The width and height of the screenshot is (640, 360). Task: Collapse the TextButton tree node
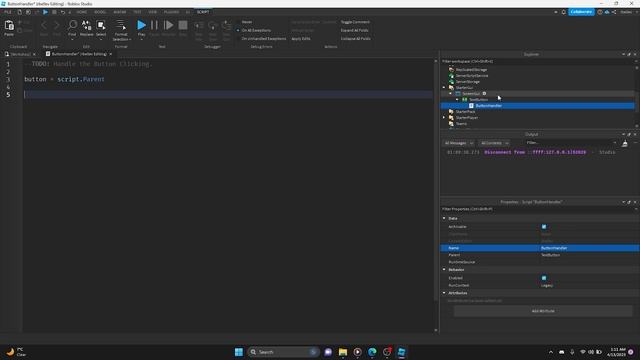(x=457, y=100)
